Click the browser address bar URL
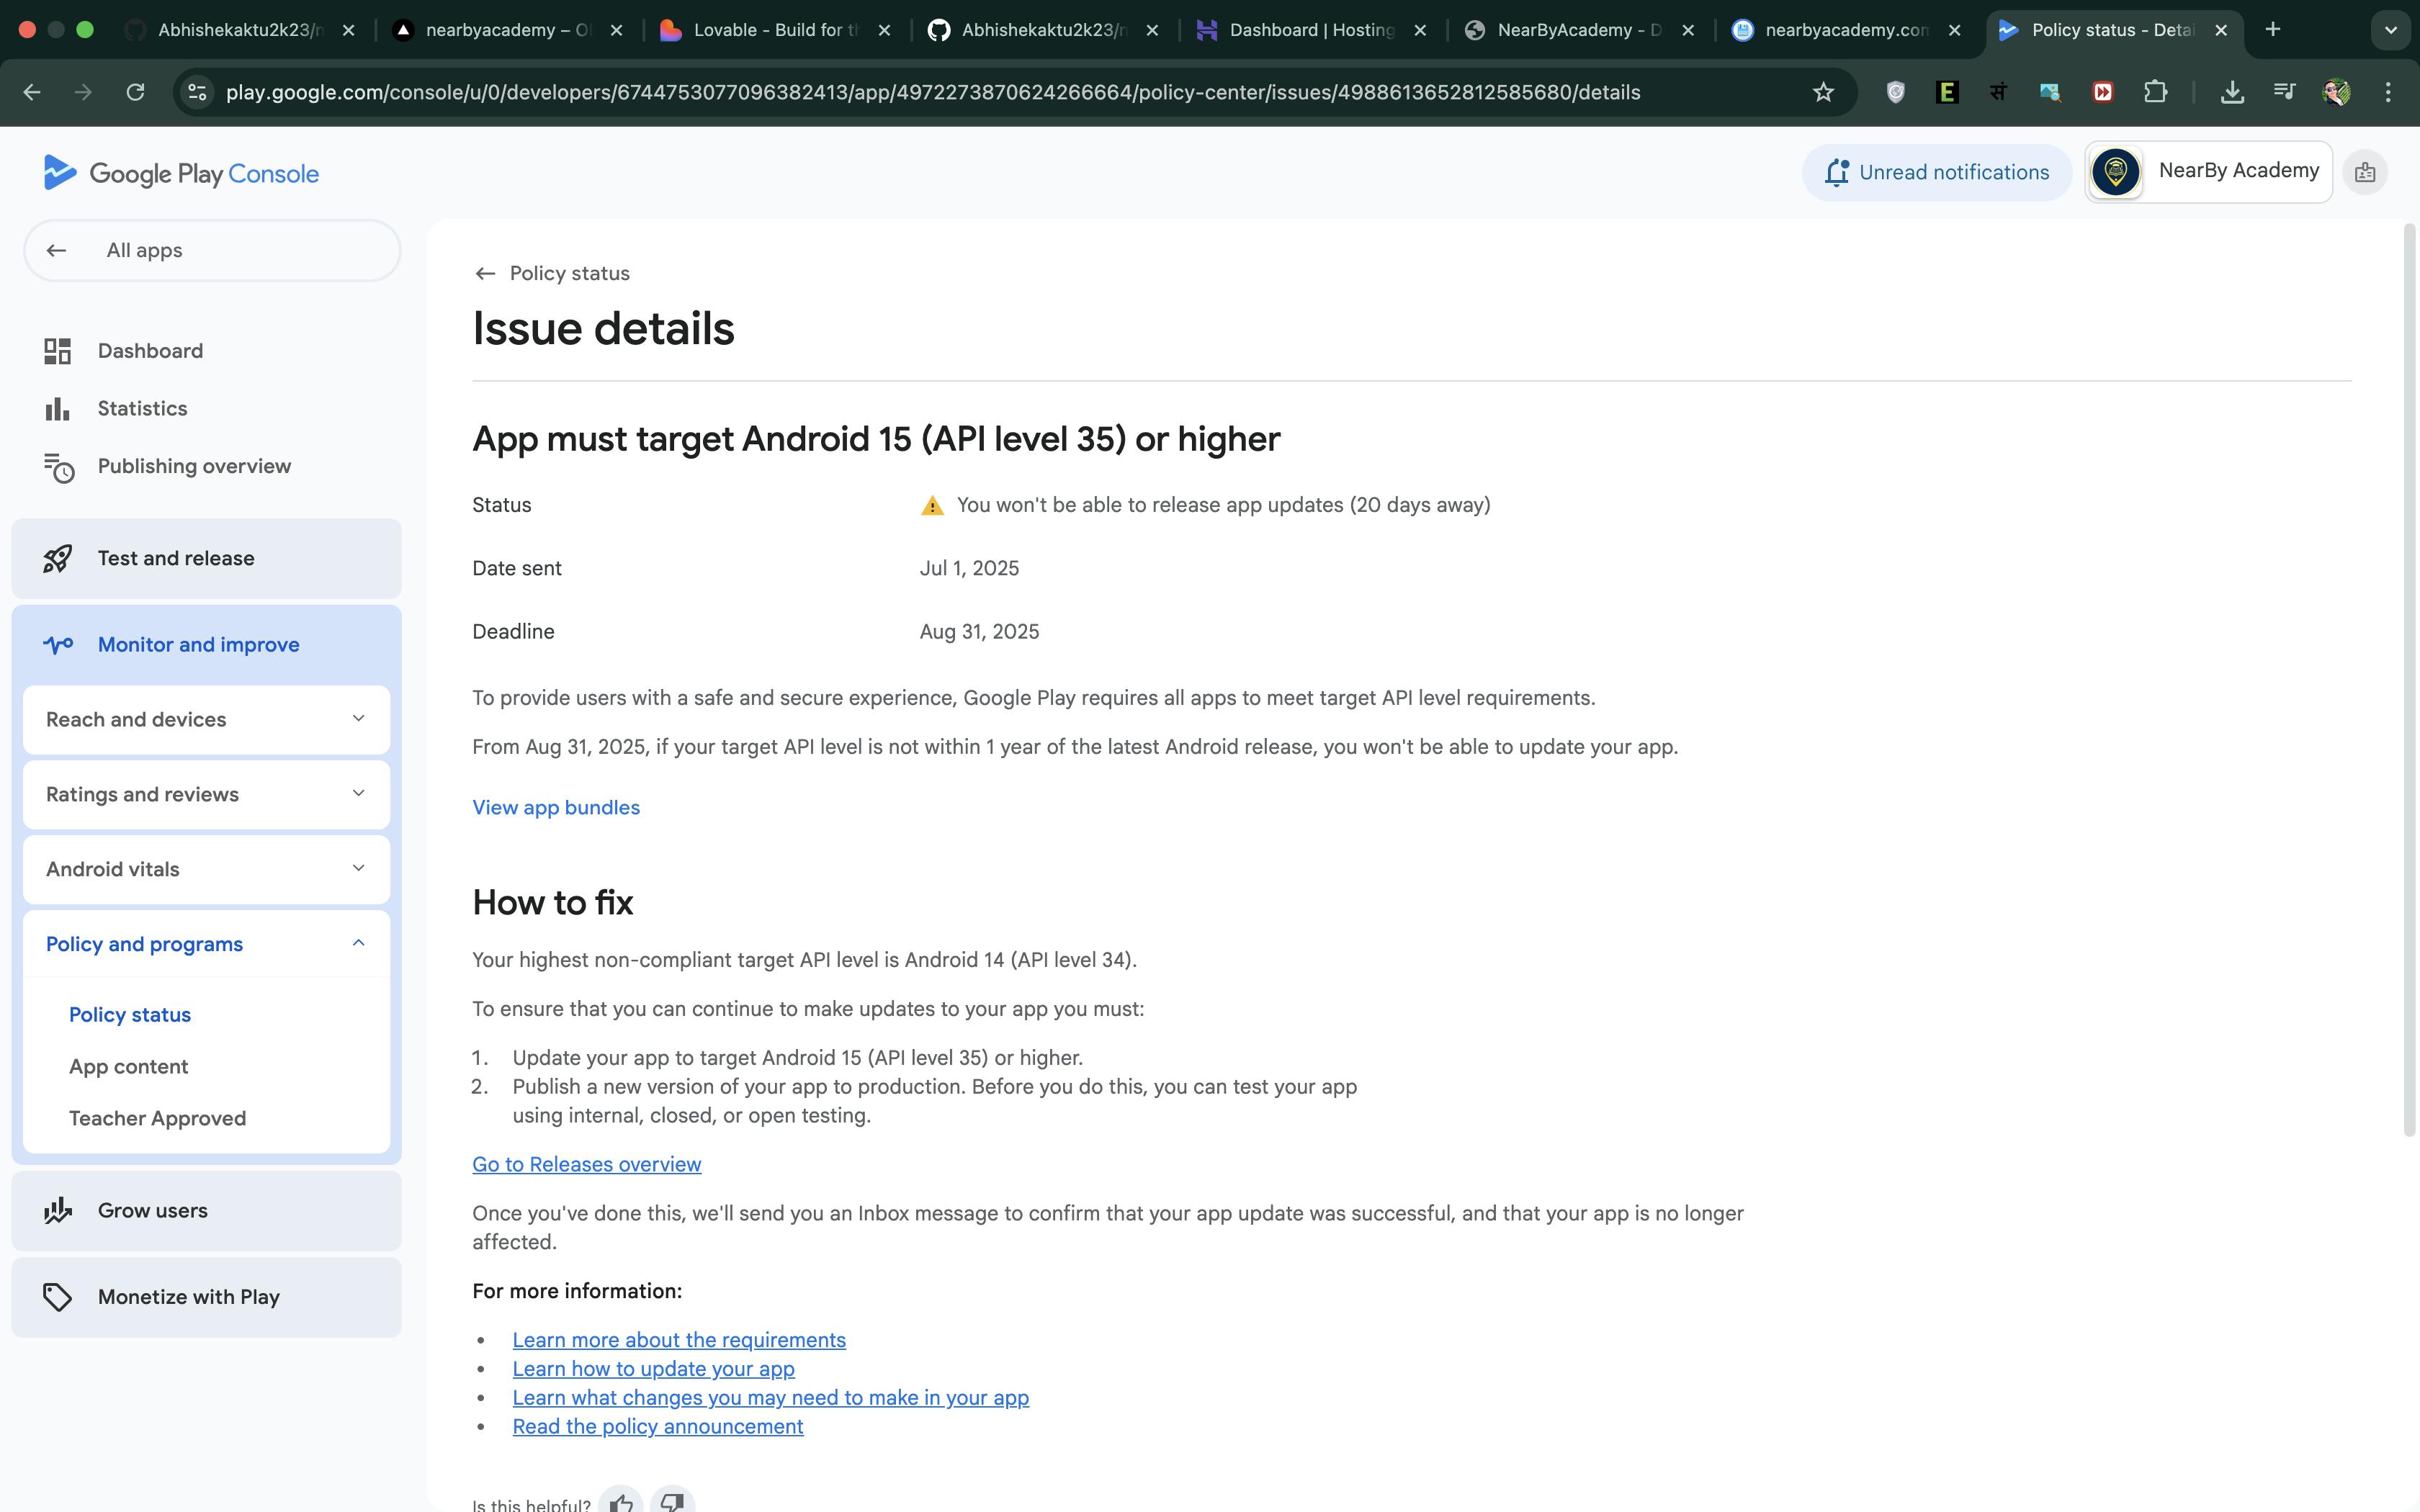The image size is (2420, 1512). tap(933, 92)
